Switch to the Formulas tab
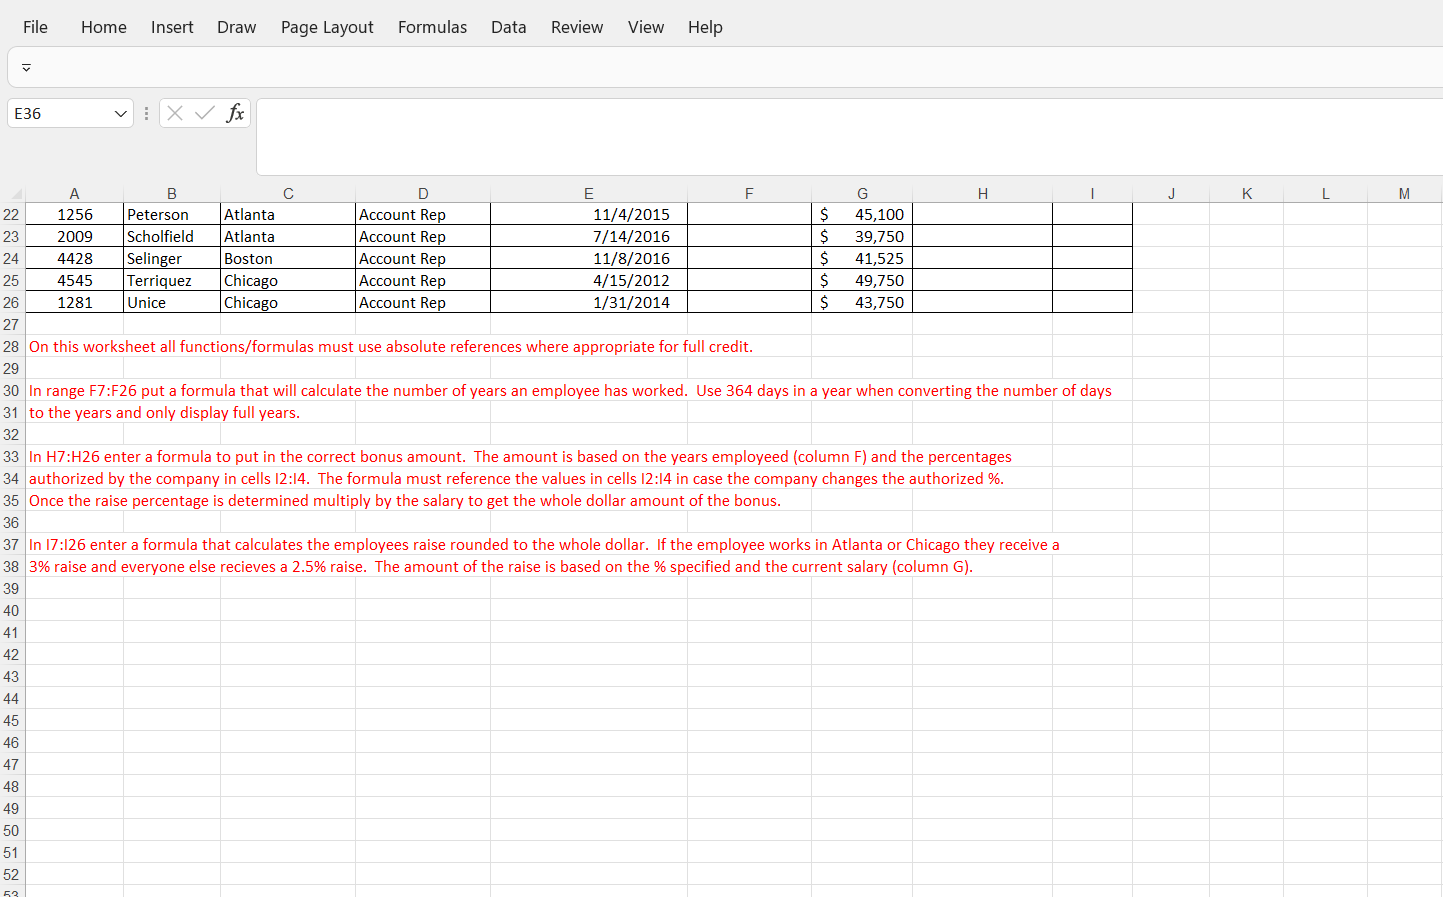Viewport: 1443px width, 897px height. click(432, 27)
